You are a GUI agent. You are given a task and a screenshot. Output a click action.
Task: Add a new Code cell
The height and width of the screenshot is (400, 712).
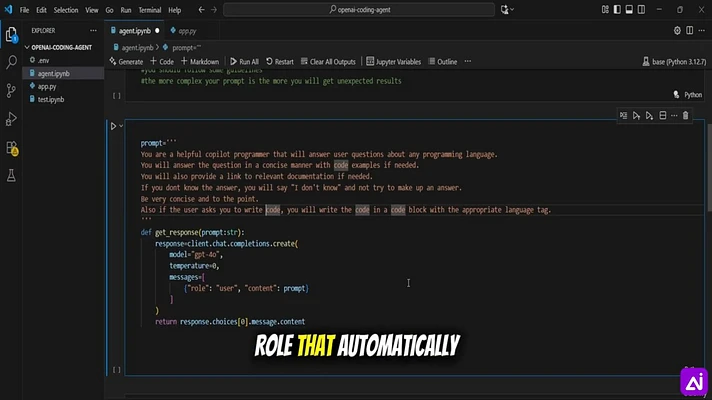coord(162,61)
